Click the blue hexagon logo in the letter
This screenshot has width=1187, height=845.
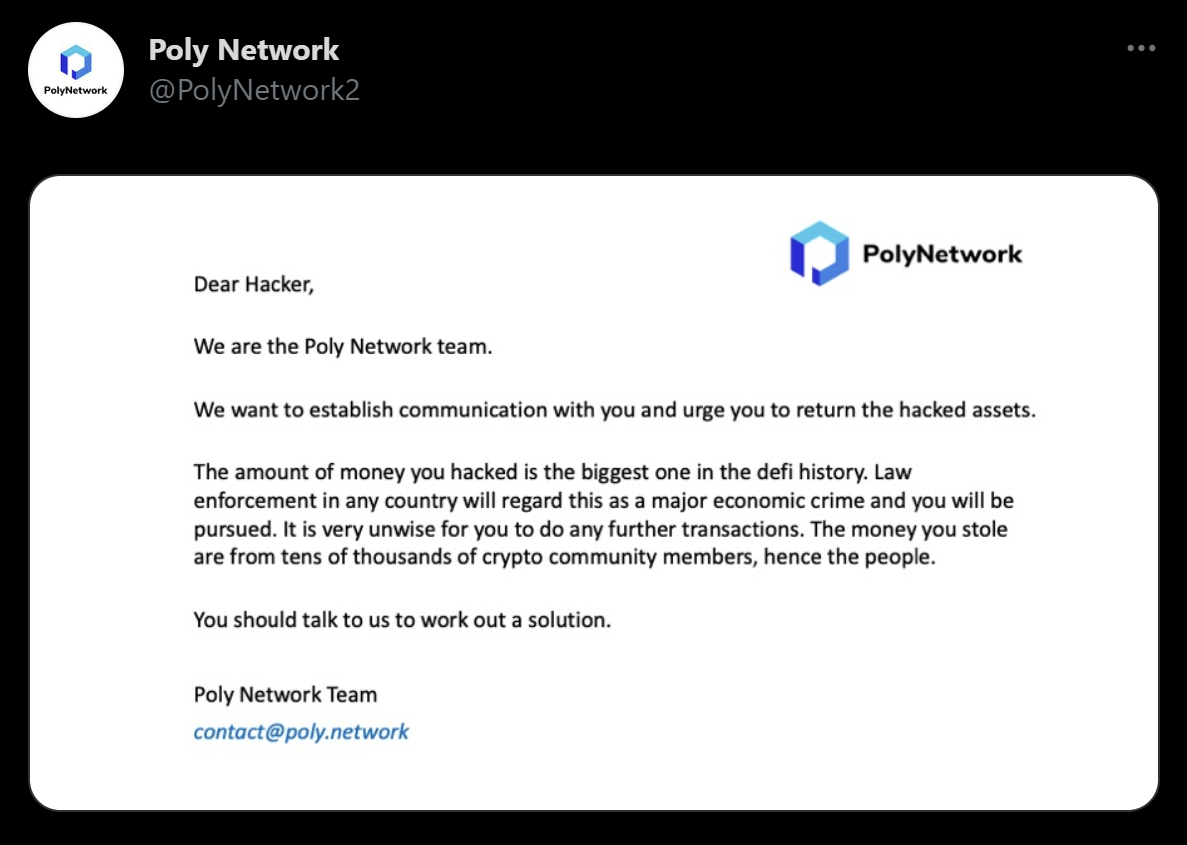(819, 253)
